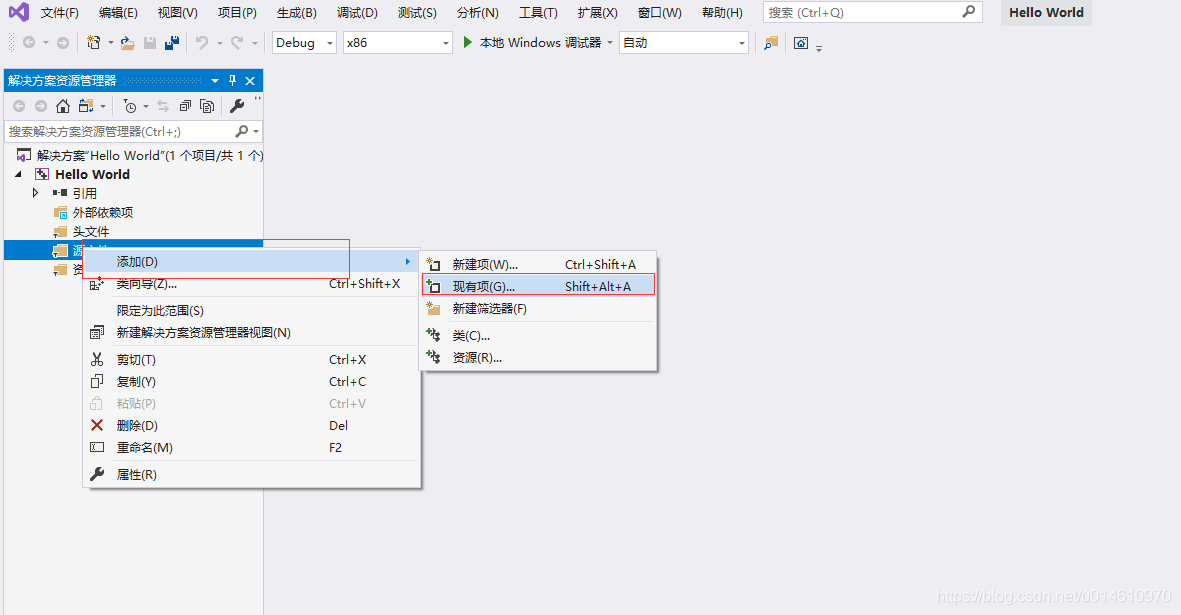Choose 资源(R)... in the submenu
The height and width of the screenshot is (615, 1181).
(538, 358)
